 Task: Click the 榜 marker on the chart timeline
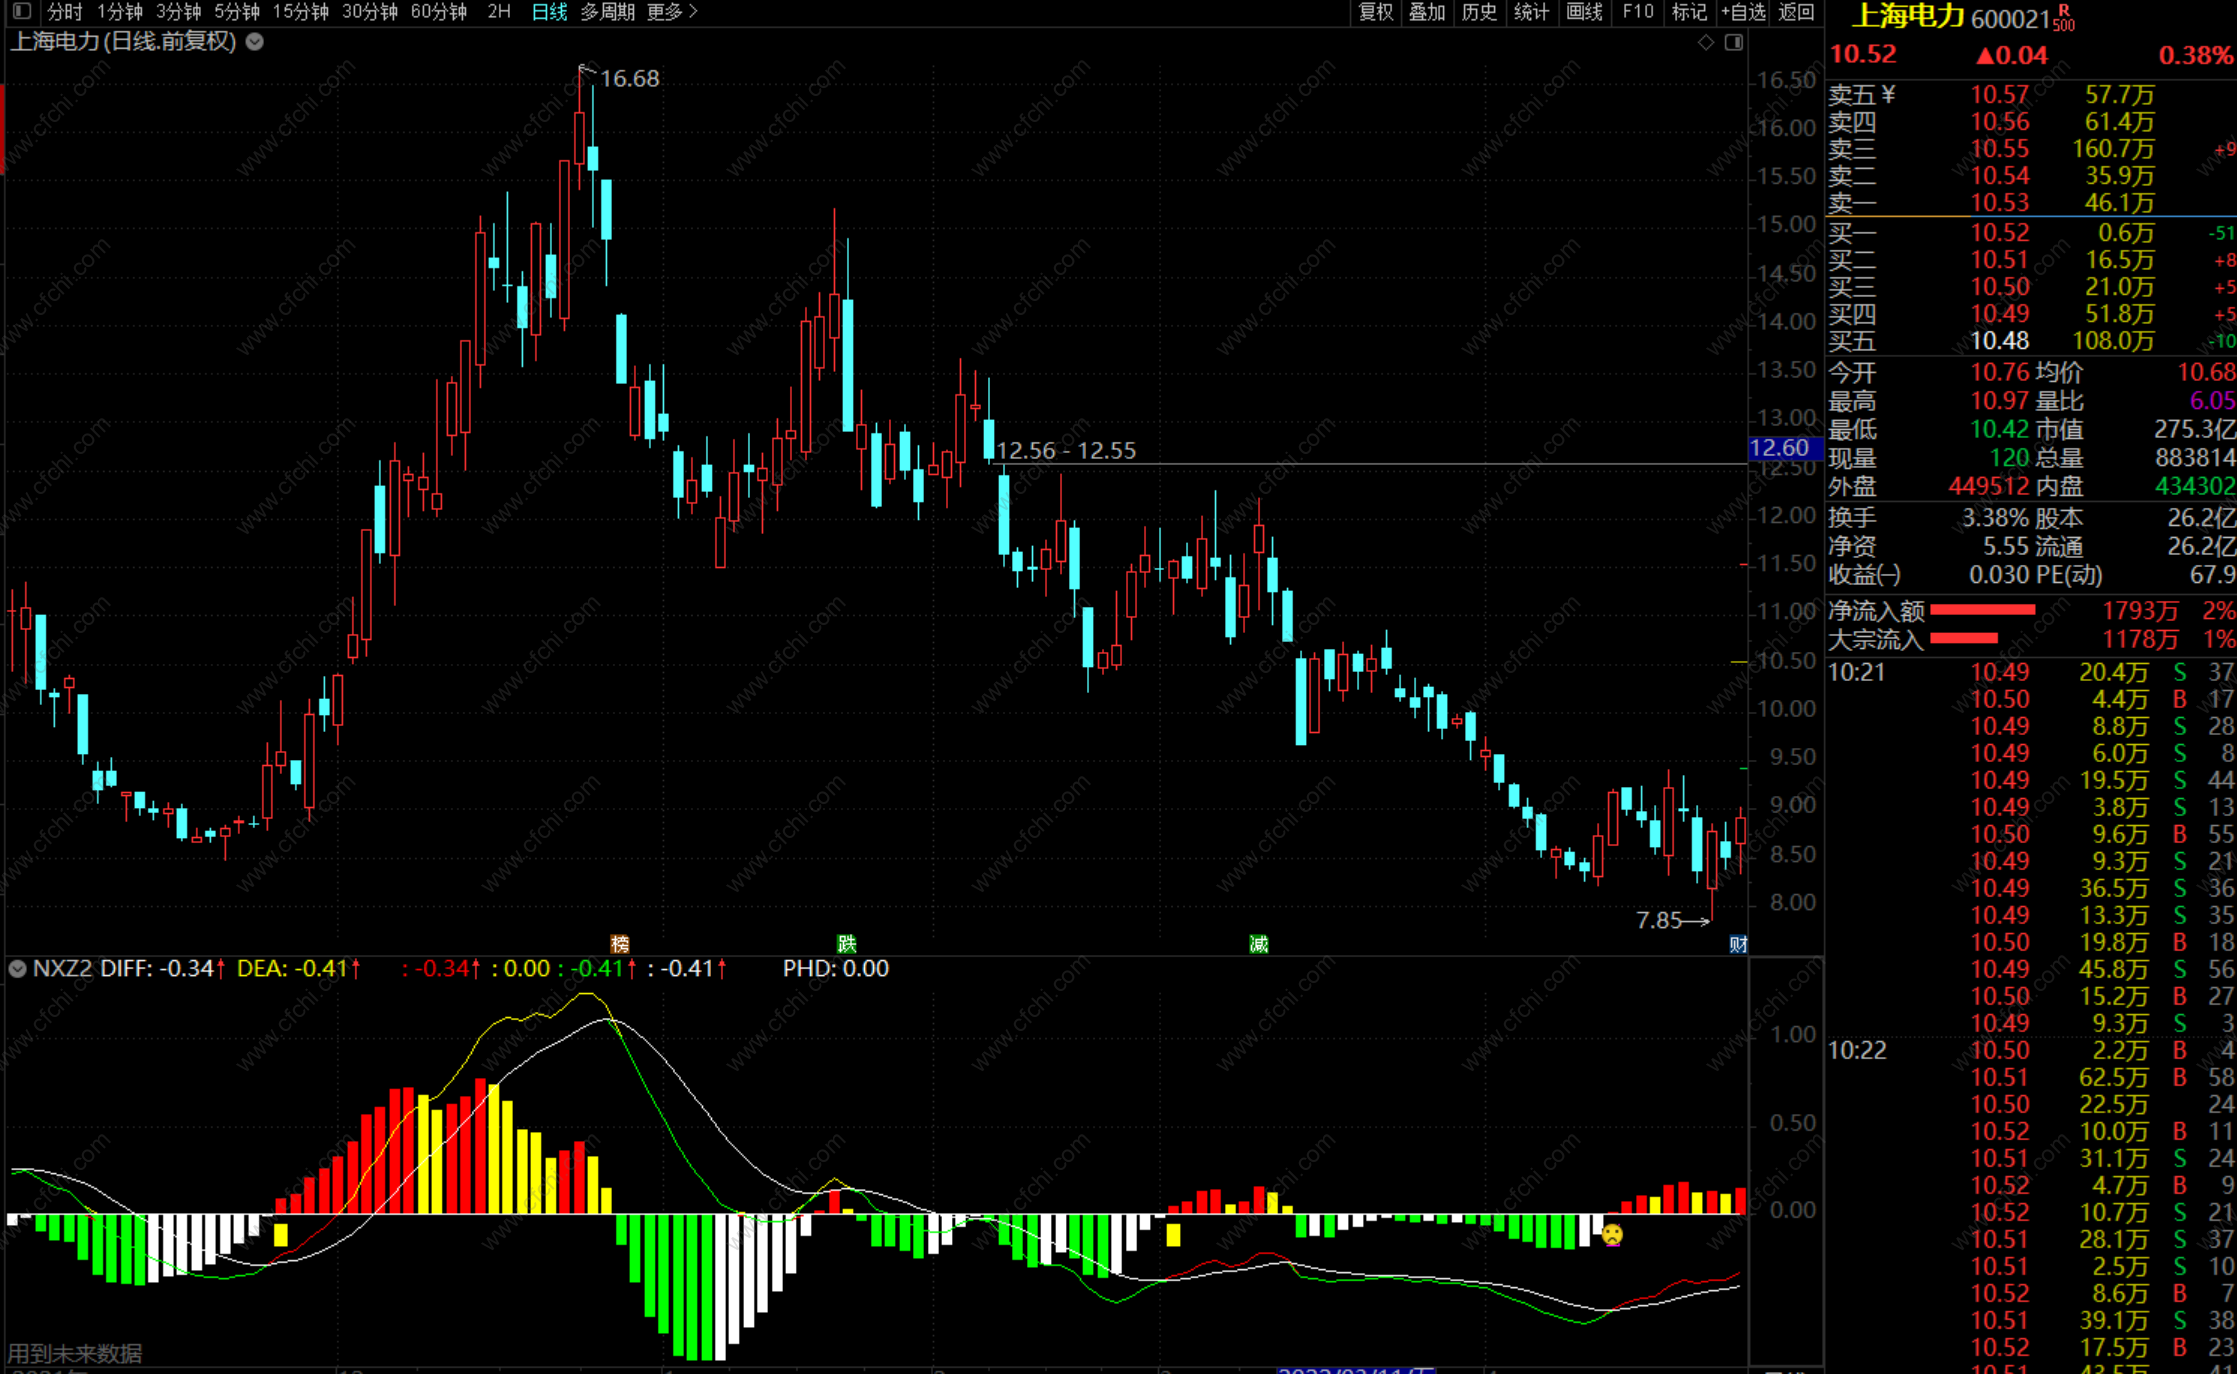coord(620,944)
